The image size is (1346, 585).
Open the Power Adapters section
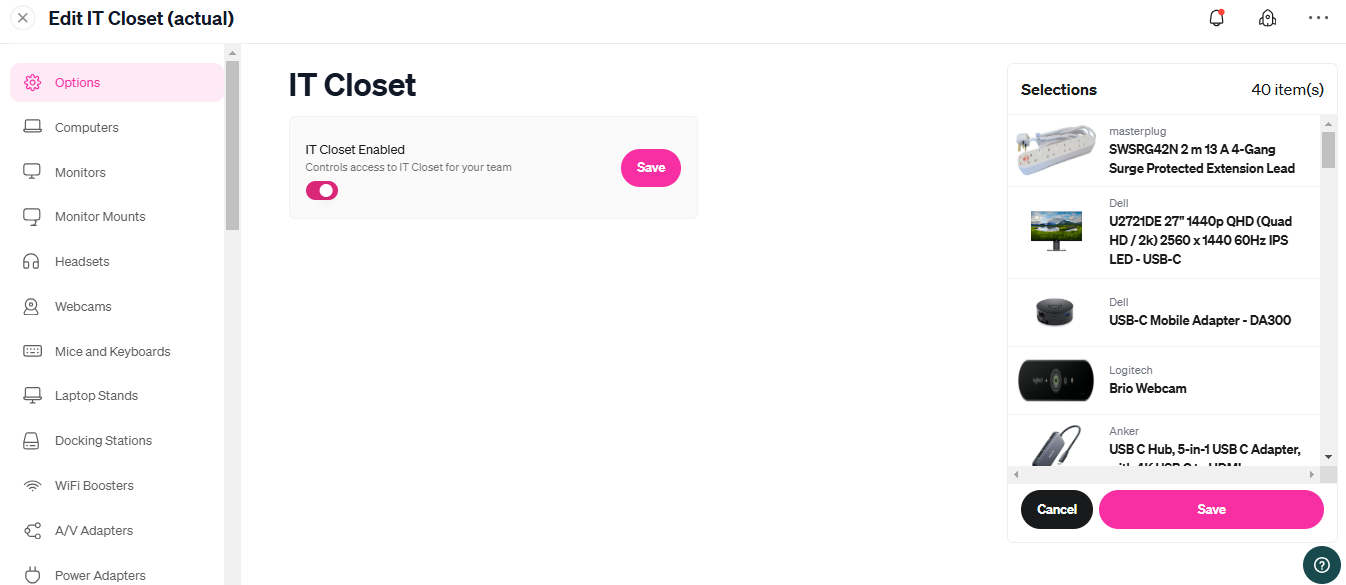coord(100,575)
